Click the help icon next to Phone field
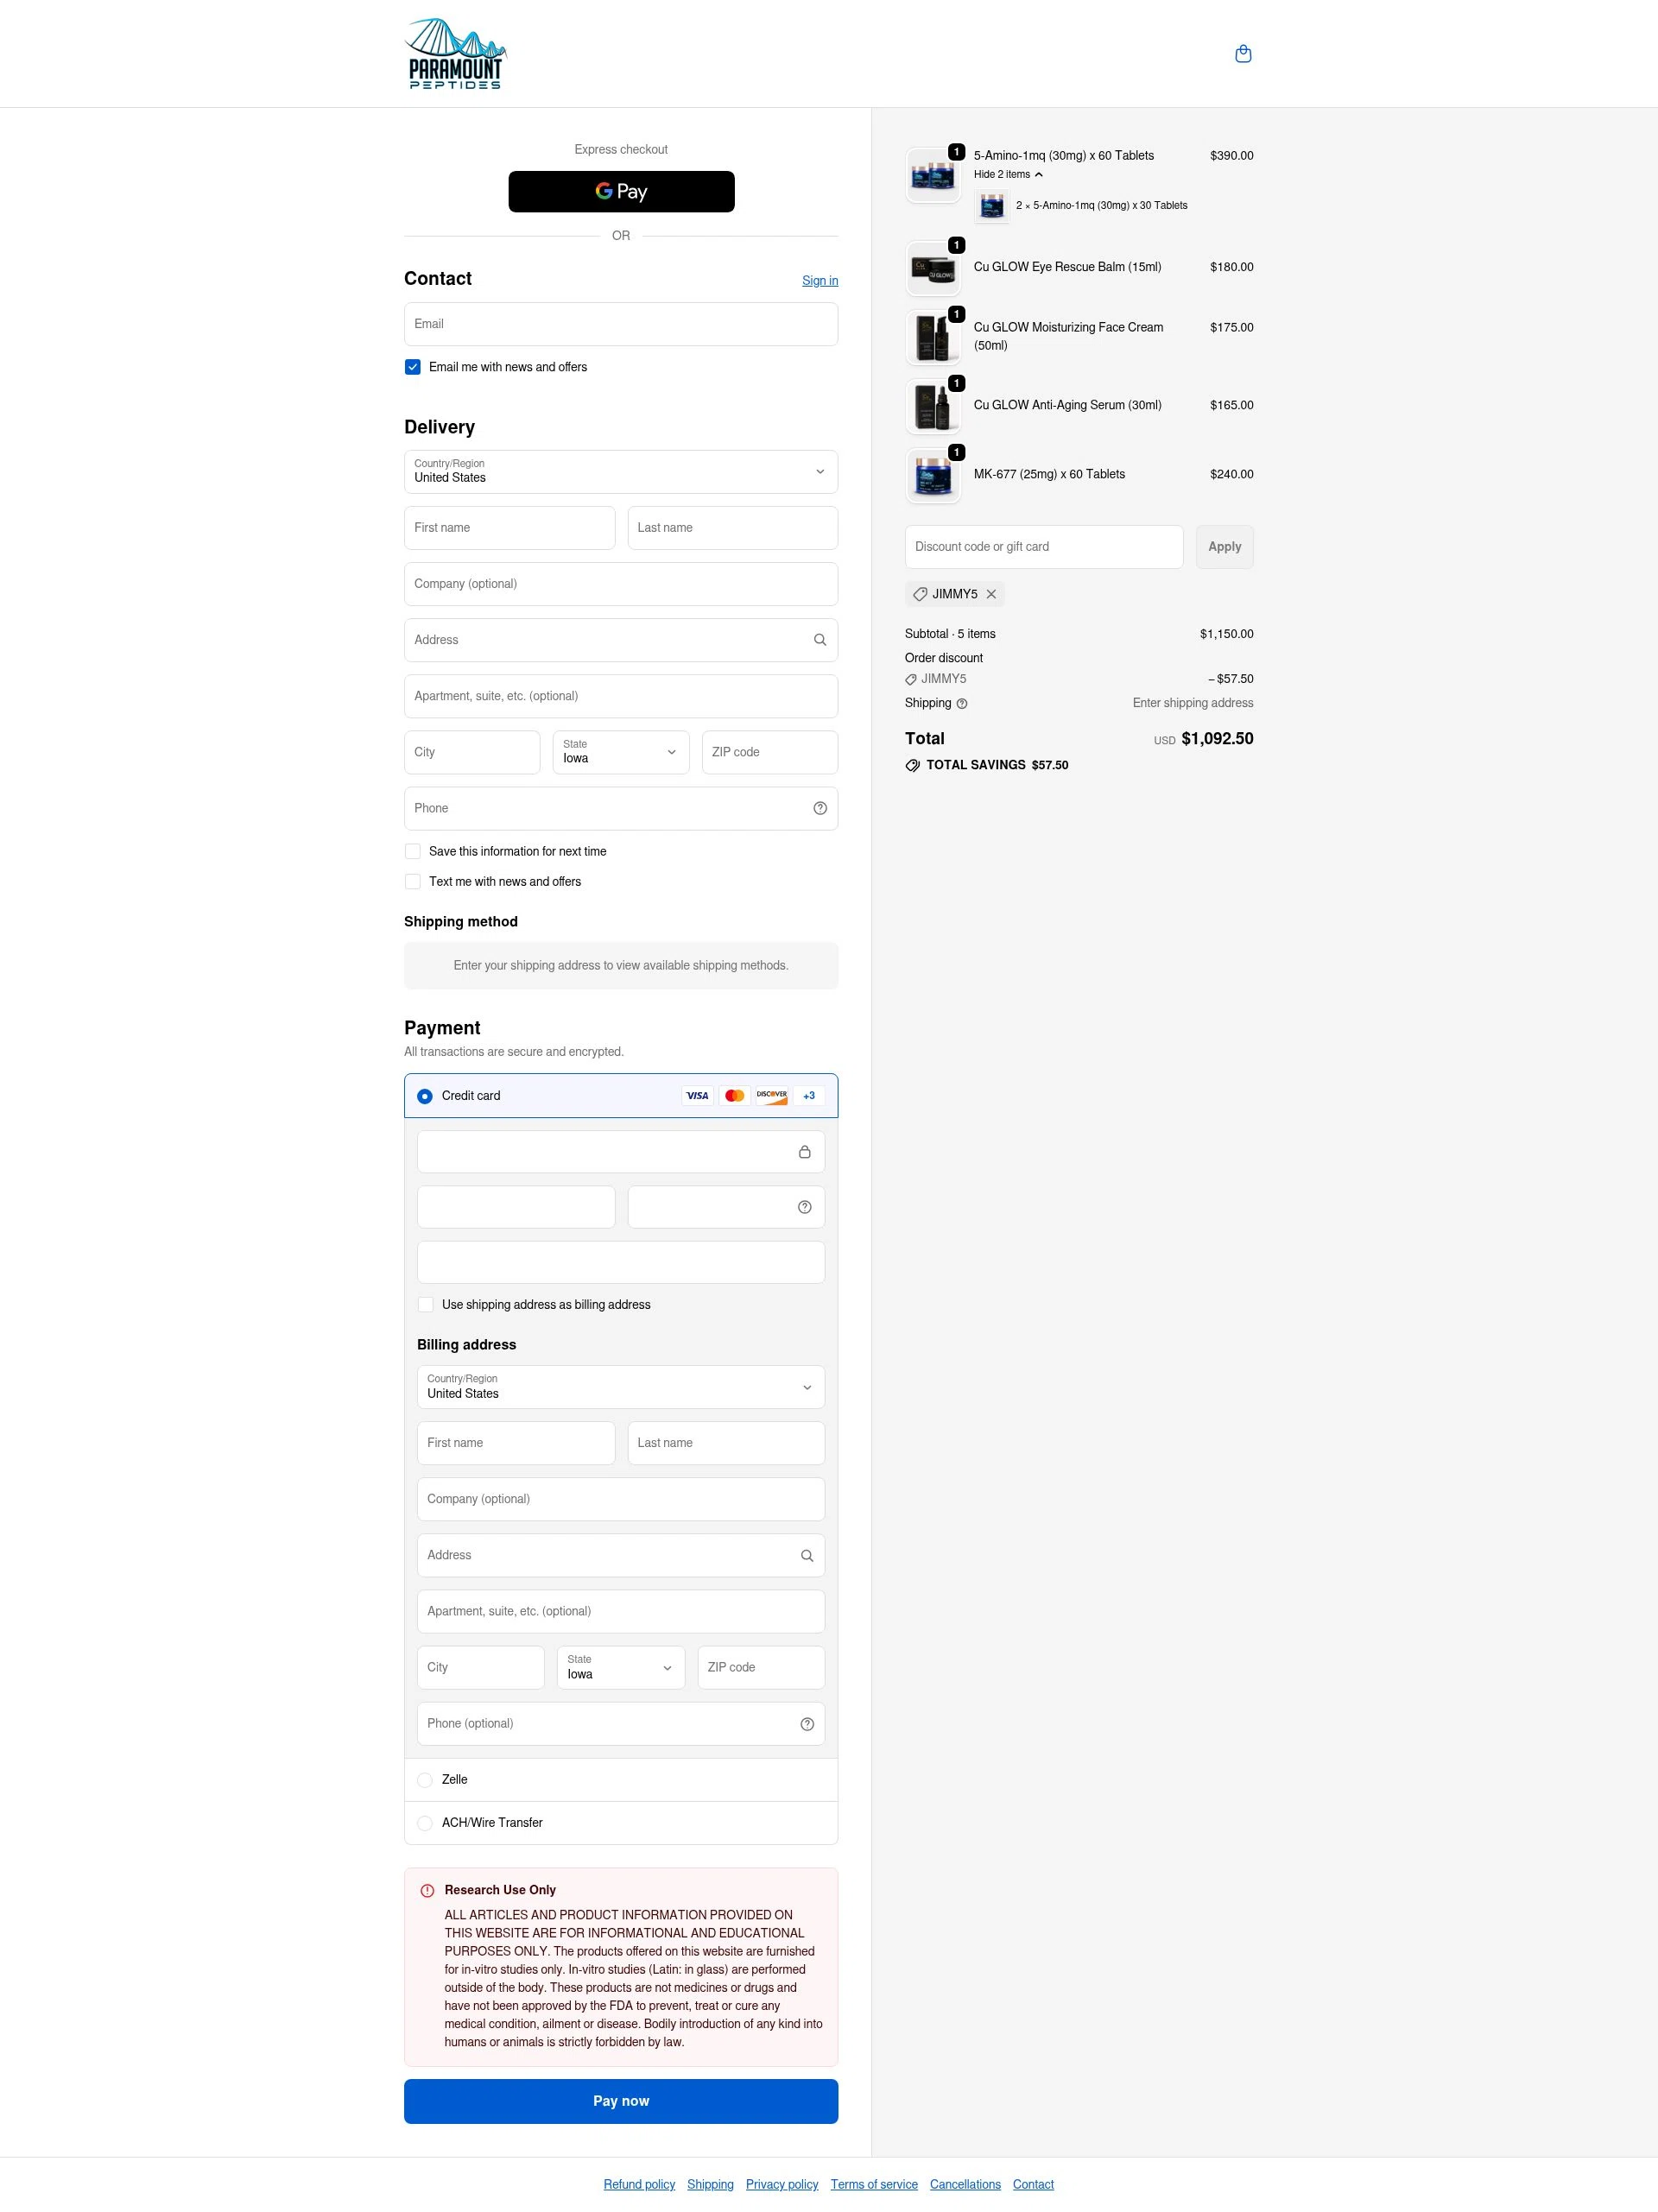This screenshot has width=1658, height=2212. [820, 808]
